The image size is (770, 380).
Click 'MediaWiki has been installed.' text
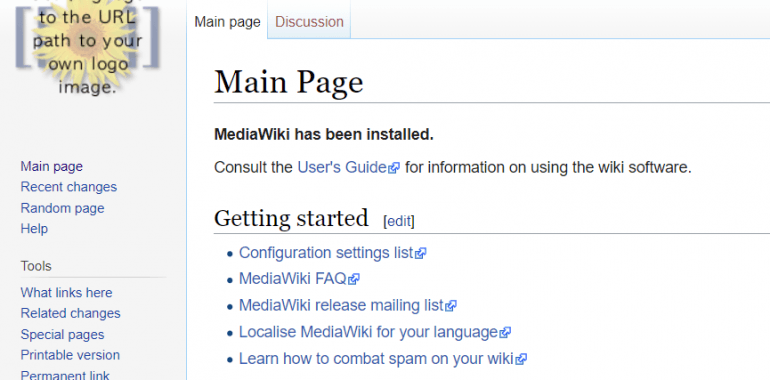[324, 135]
